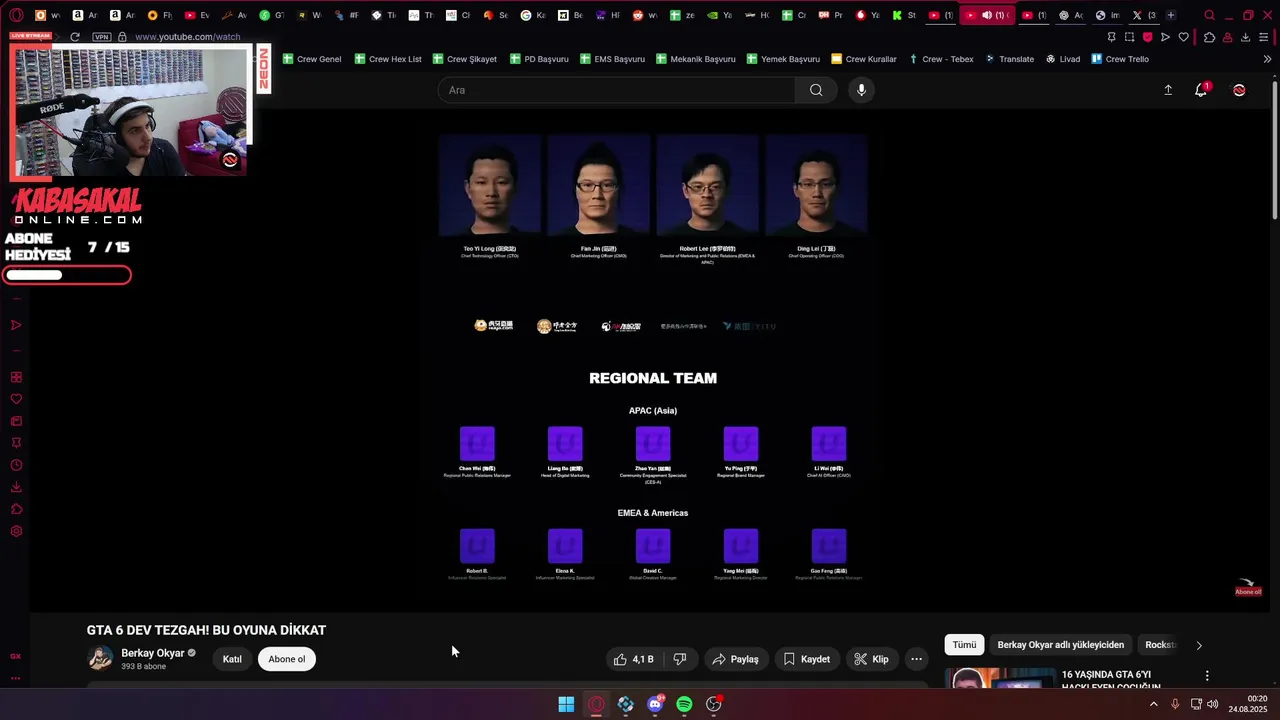Like the video with 4,1 B likes
Screen dimensions: 1280x720
point(634,659)
